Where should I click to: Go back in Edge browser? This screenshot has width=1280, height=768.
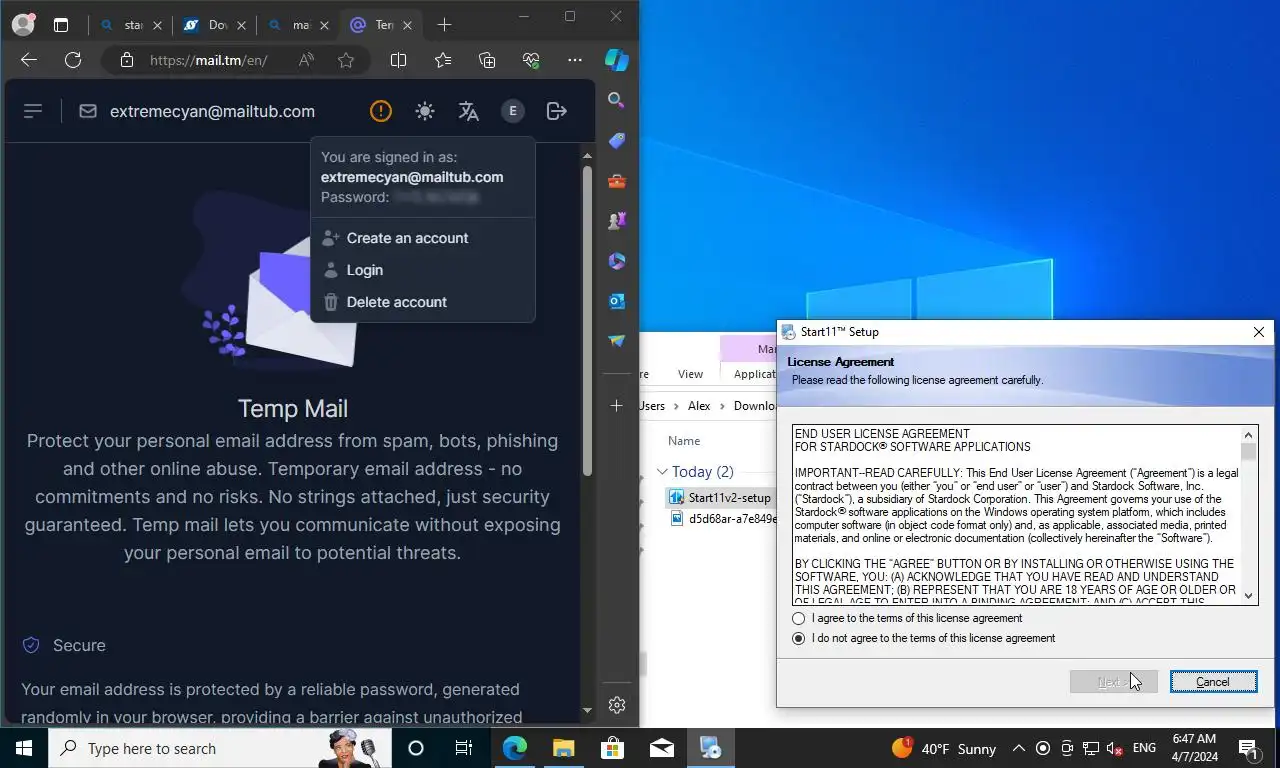tap(29, 60)
